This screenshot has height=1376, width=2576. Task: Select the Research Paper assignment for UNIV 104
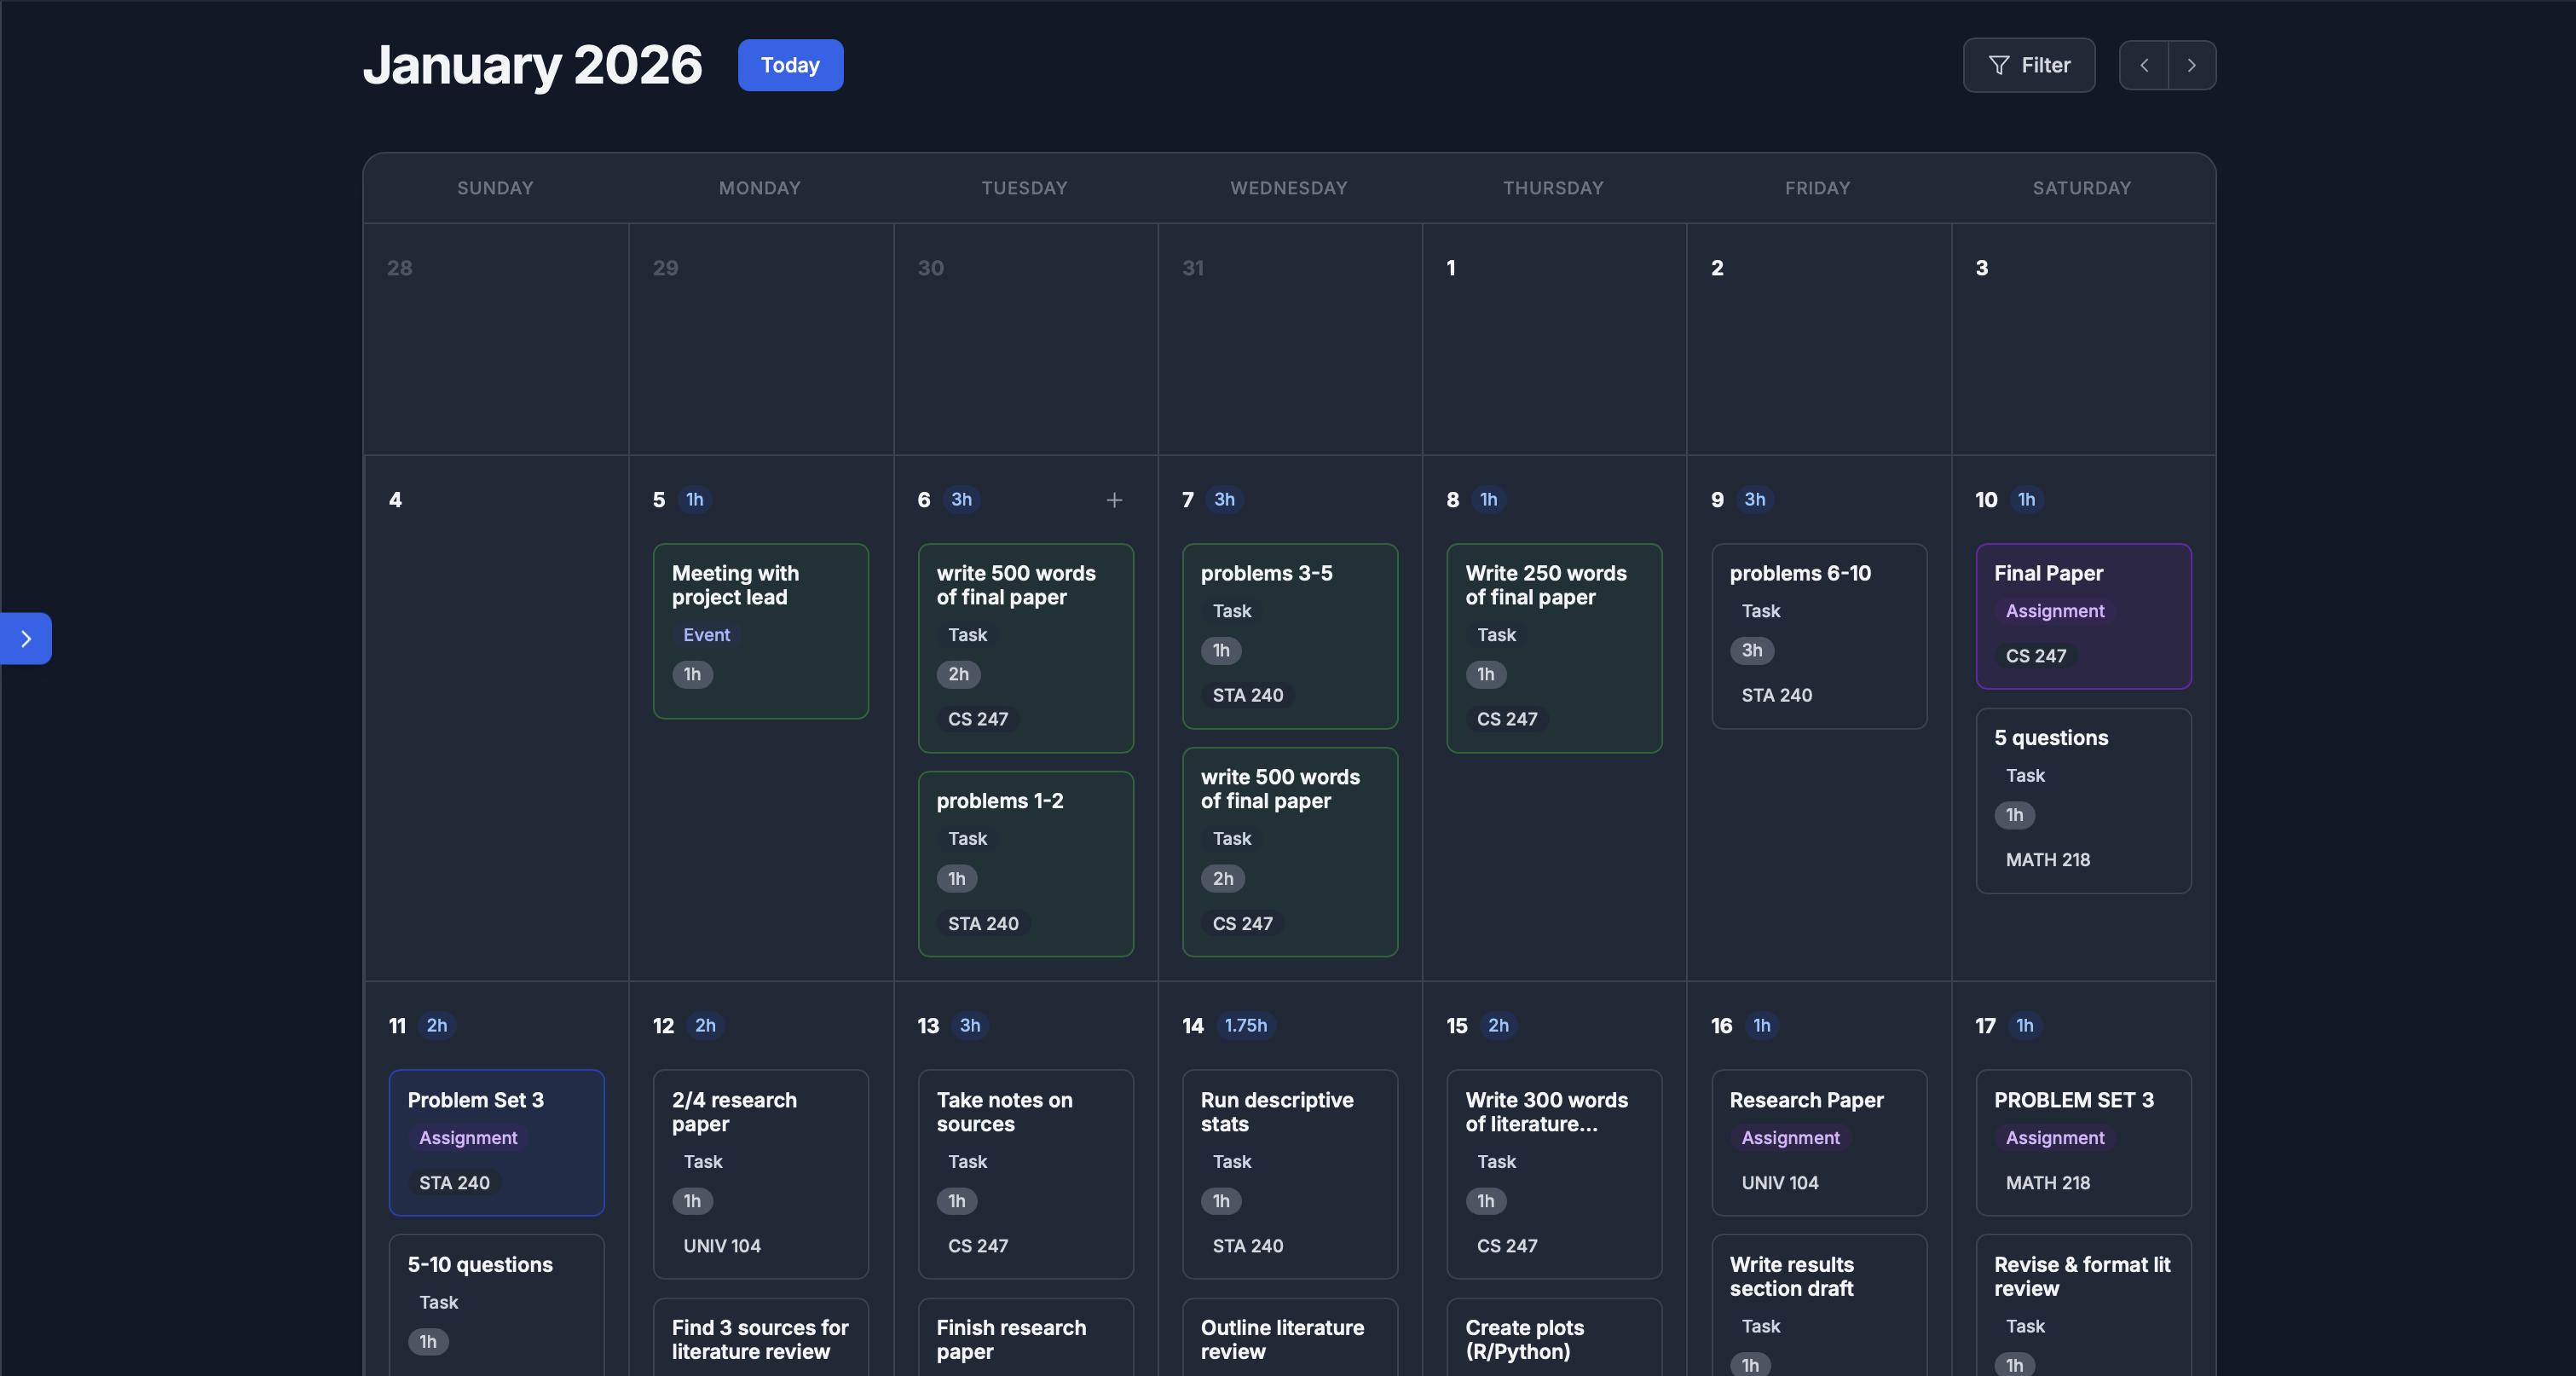1818,1142
